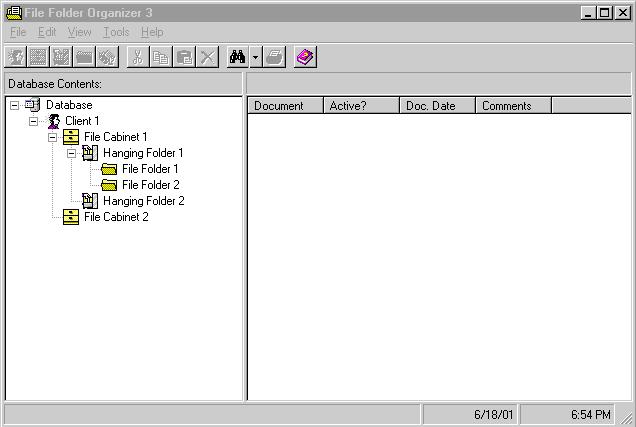636x427 pixels.
Task: Collapse the Client 1 tree node
Action: 34,121
